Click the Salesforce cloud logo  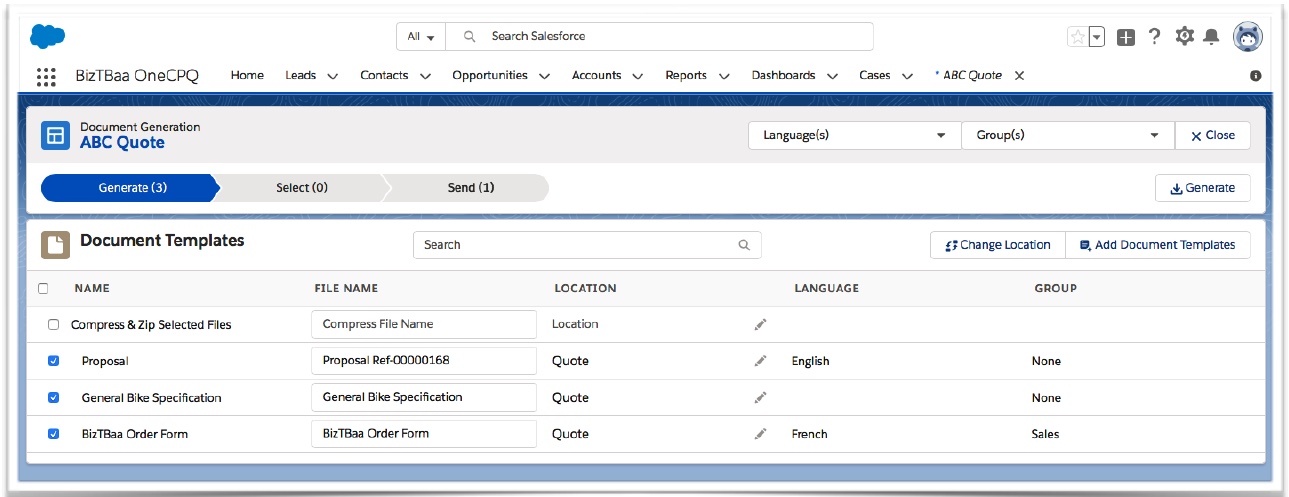click(x=47, y=37)
